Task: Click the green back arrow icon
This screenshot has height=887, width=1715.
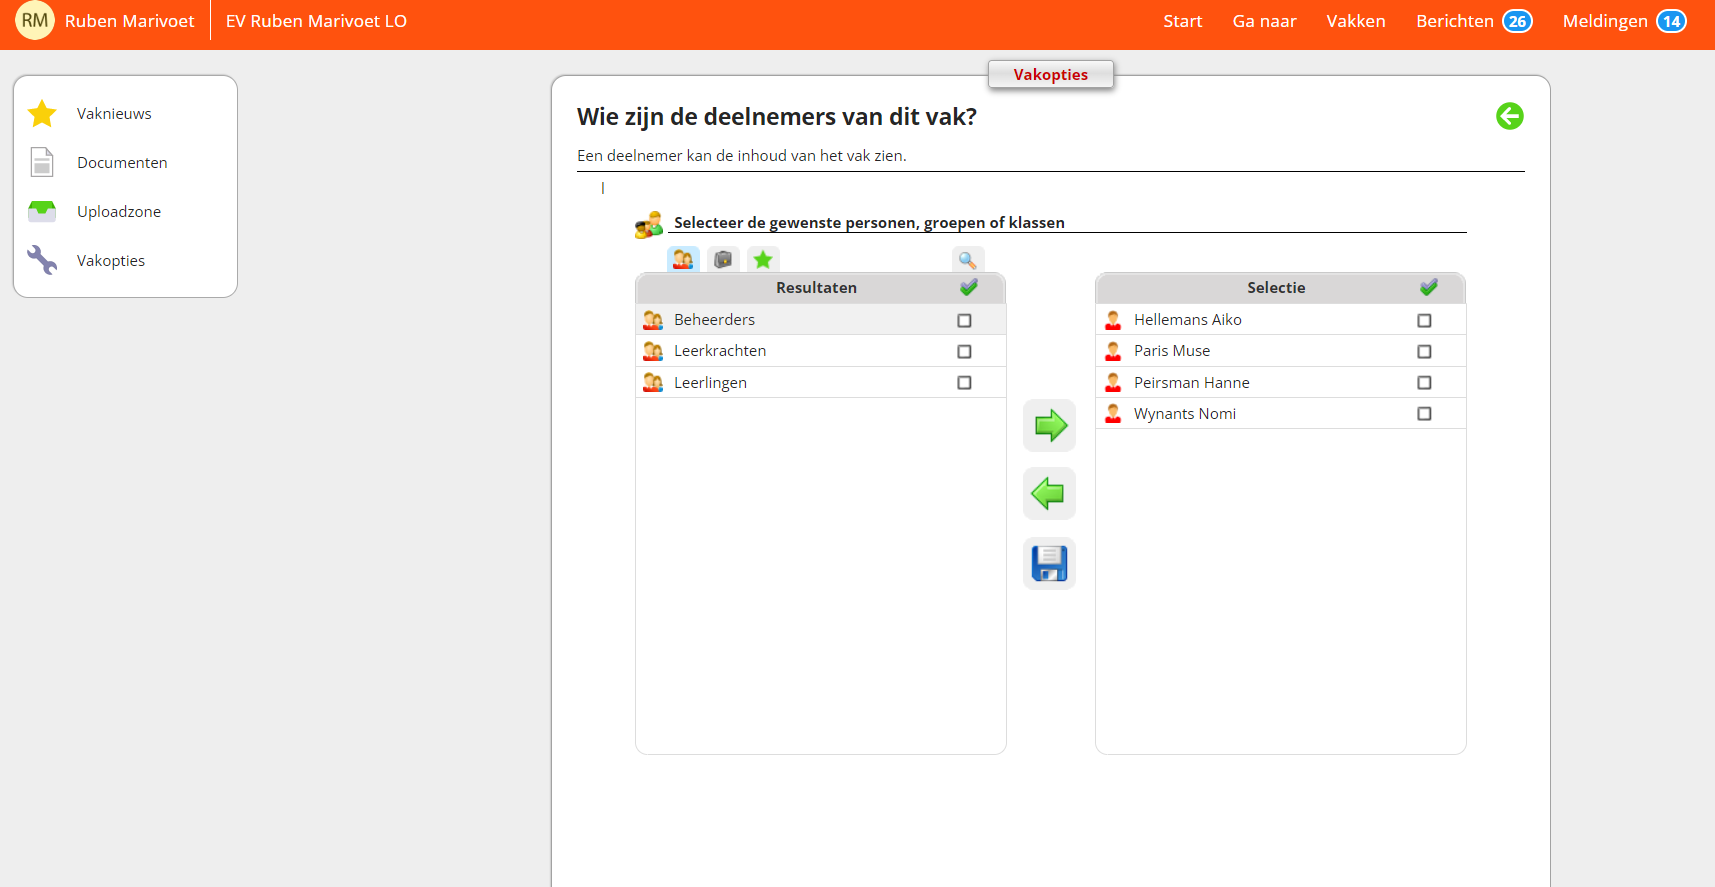Action: pyautogui.click(x=1509, y=116)
